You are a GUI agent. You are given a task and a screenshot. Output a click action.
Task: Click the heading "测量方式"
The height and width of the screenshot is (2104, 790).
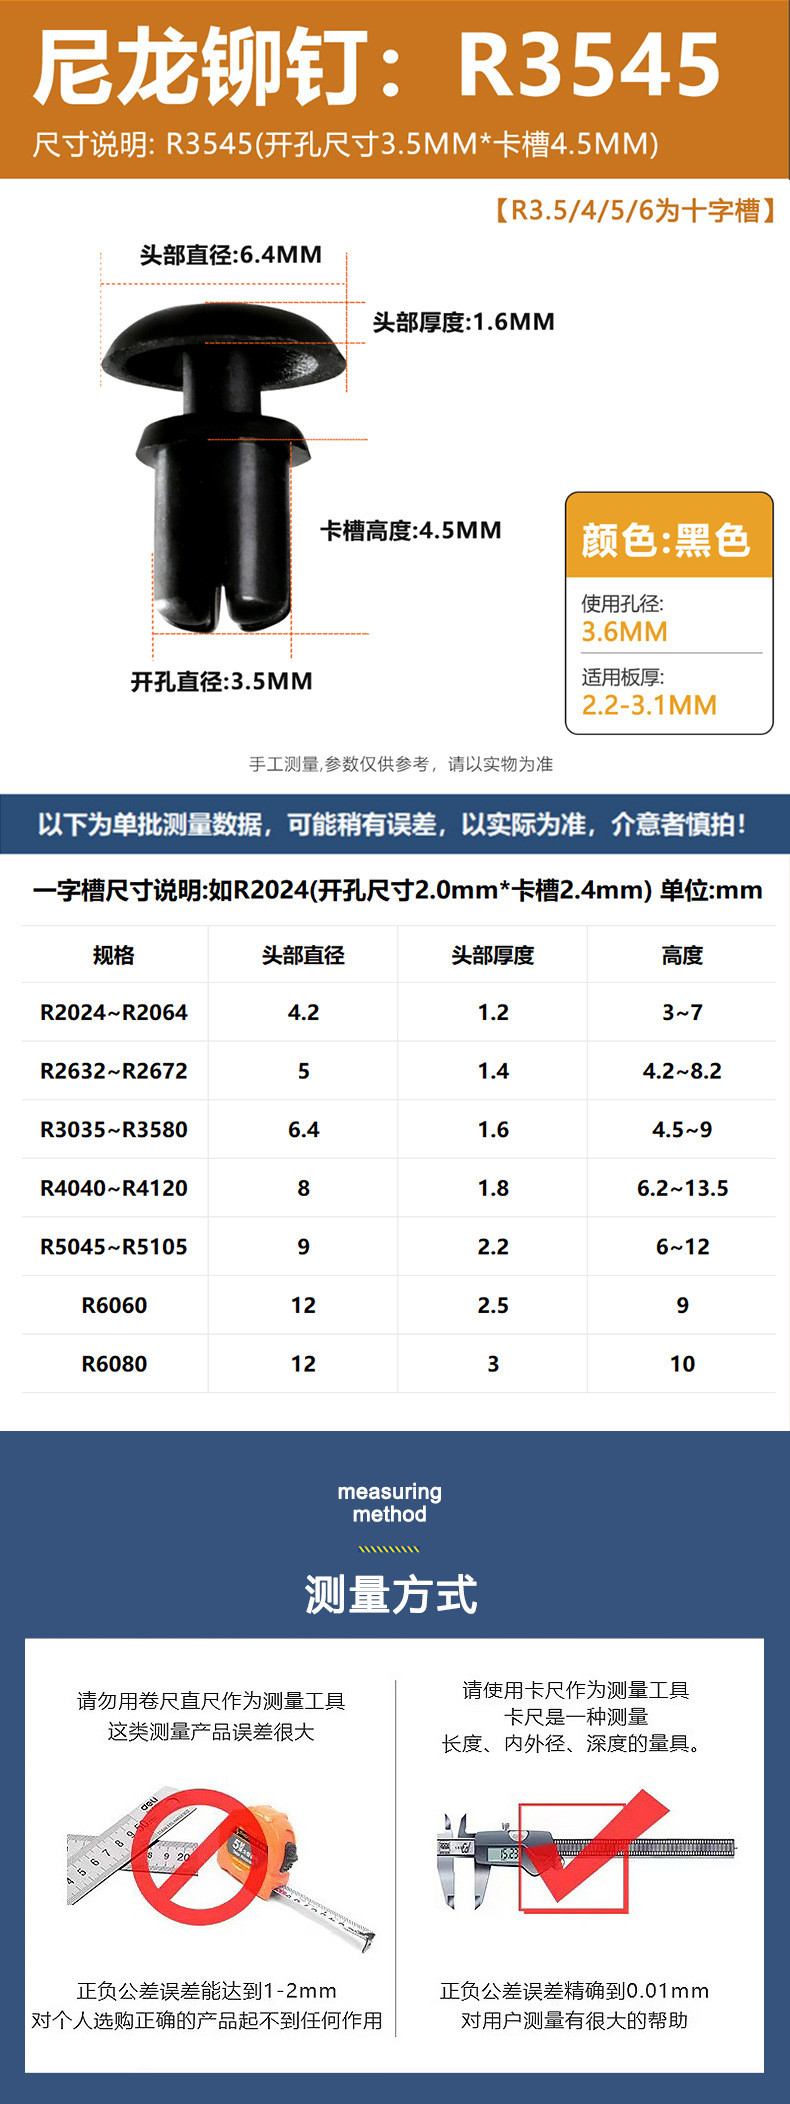(390, 1594)
